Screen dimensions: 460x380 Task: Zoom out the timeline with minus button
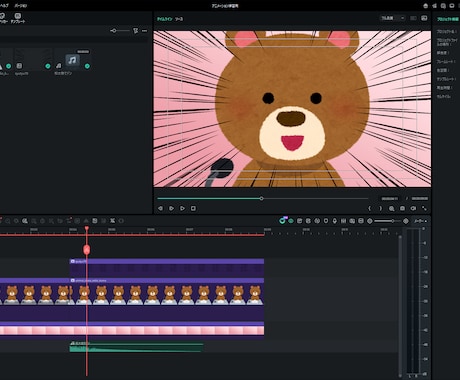pyautogui.click(x=370, y=221)
